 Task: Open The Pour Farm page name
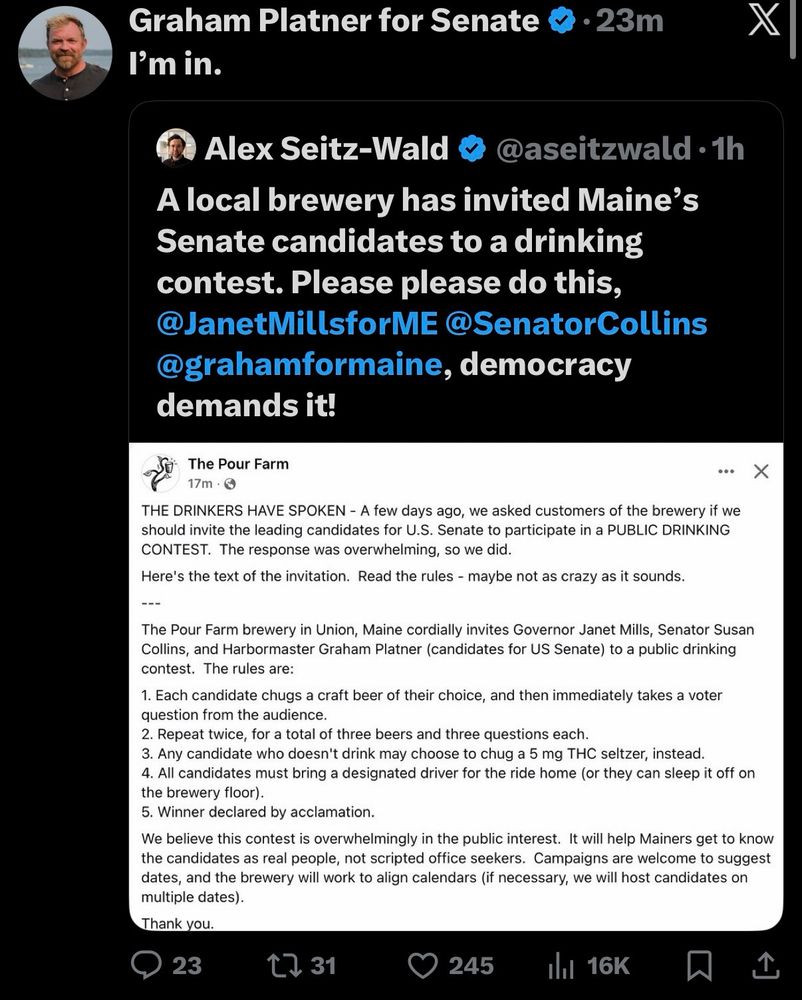(238, 463)
